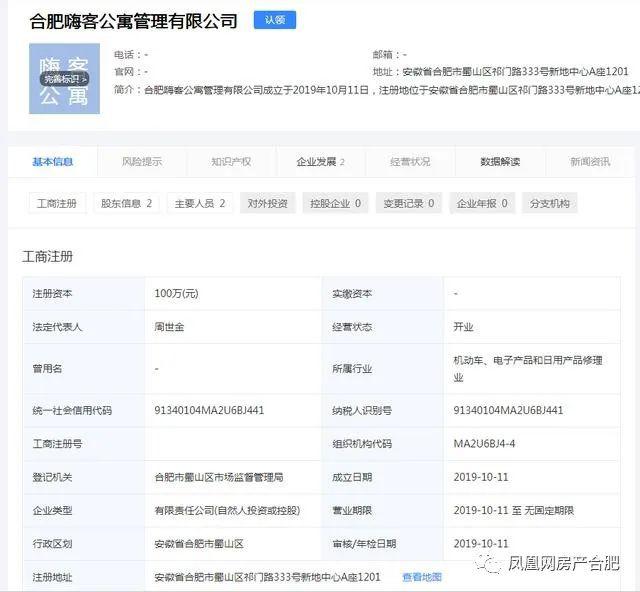The height and width of the screenshot is (592, 640).
Task: Select the 数据解读 tab
Action: [500, 162]
